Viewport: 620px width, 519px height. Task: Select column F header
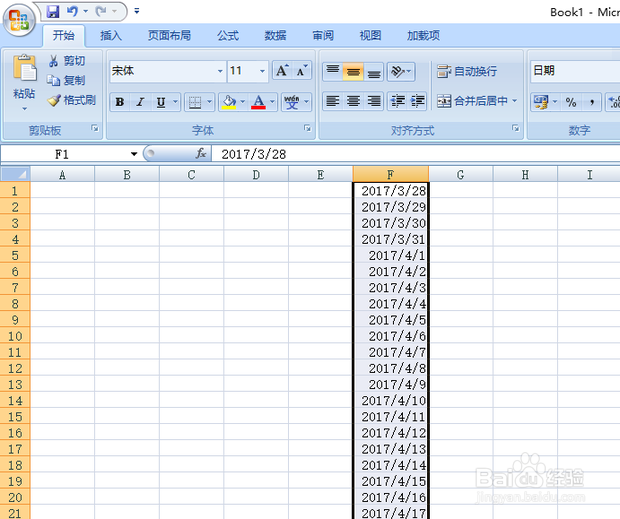pos(391,174)
